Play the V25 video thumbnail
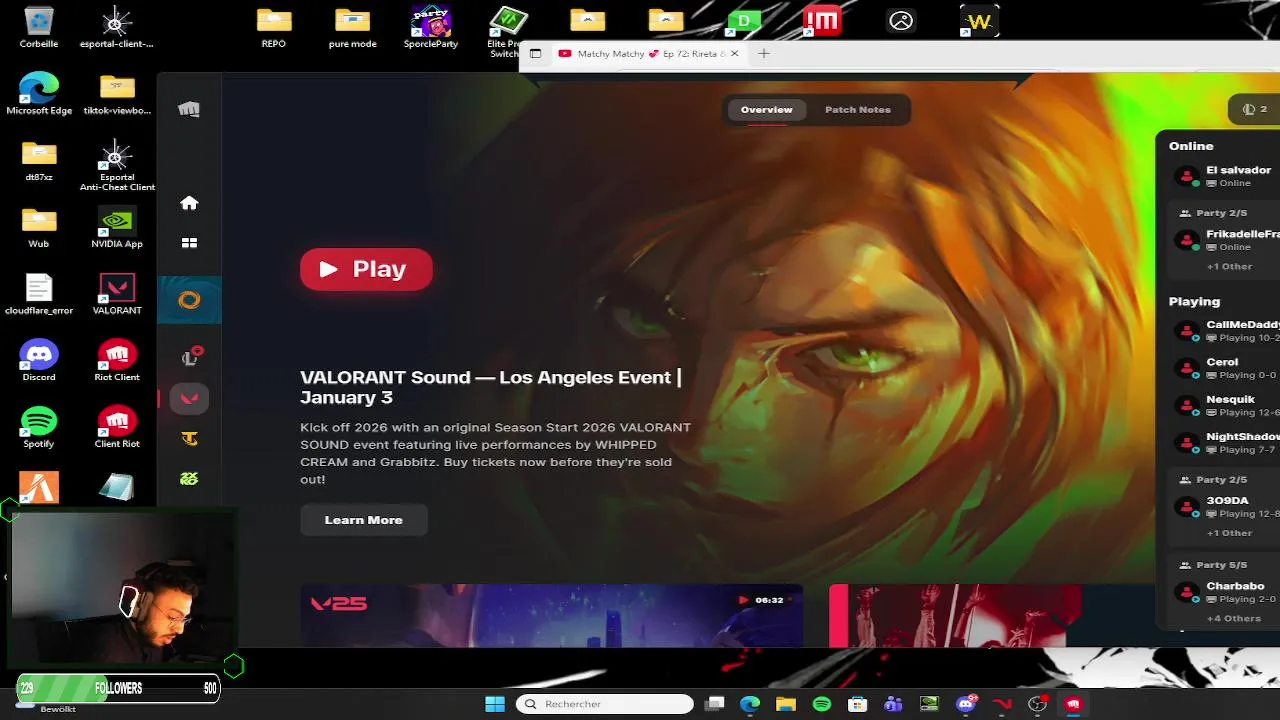This screenshot has height=720, width=1280. [551, 616]
